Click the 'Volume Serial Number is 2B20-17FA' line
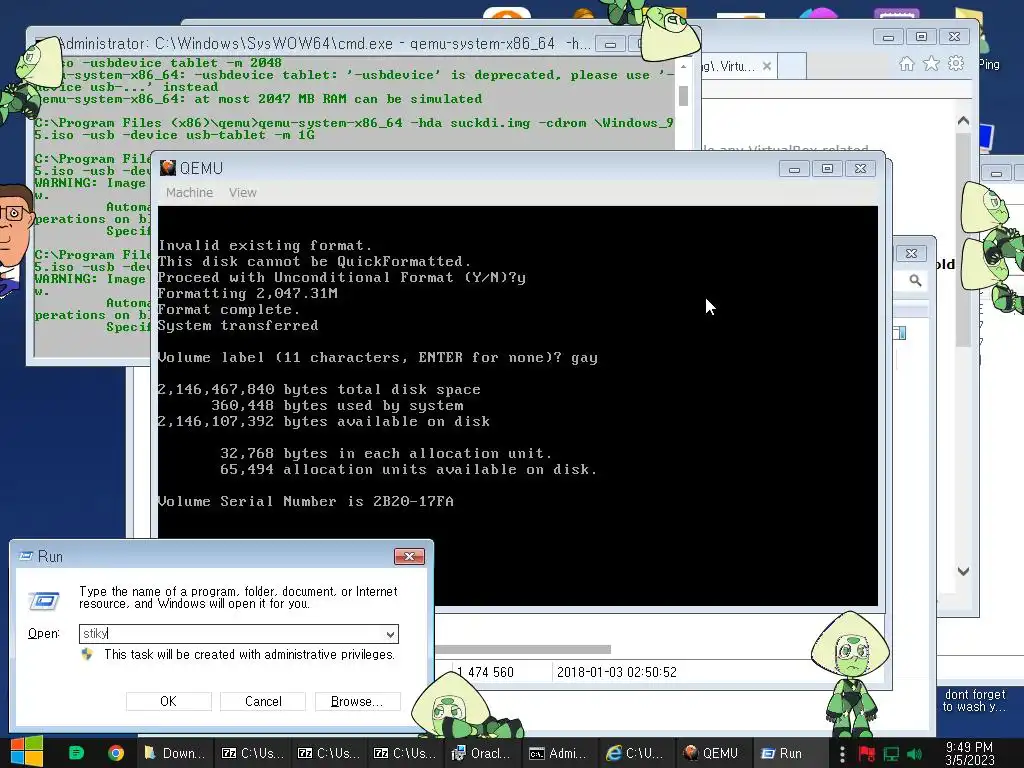 coord(306,501)
